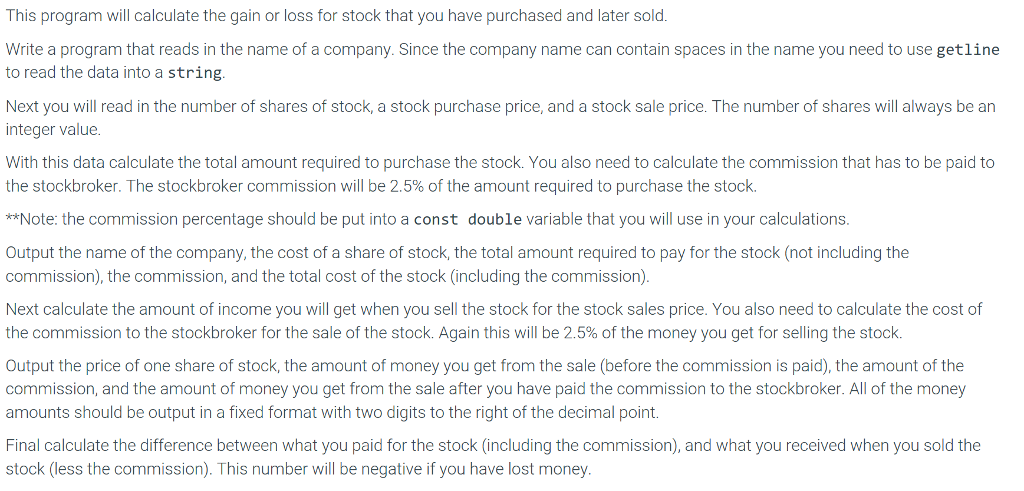This screenshot has height=491, width=1024.
Task: Select the "const double" code text
Action: (x=467, y=219)
